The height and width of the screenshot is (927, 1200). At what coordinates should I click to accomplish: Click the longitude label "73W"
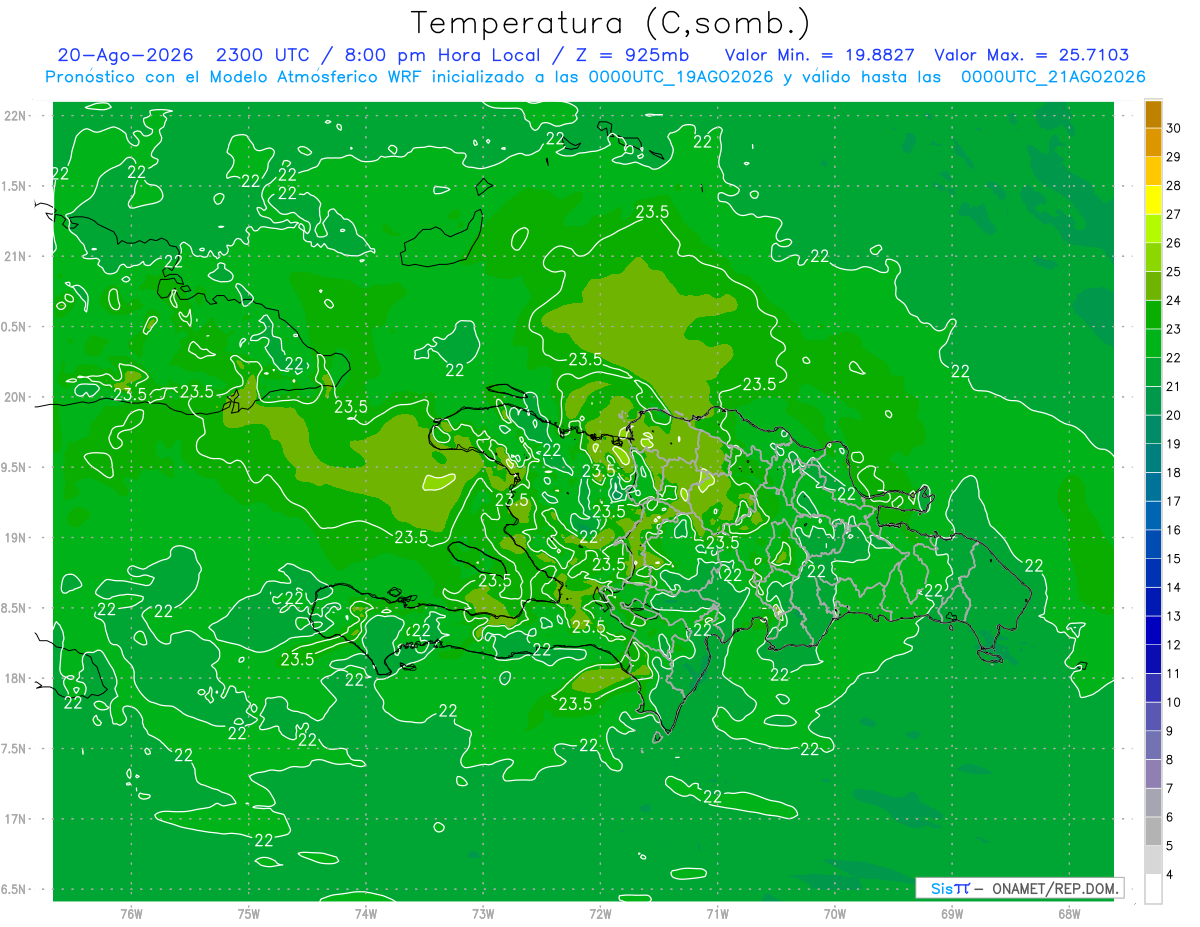[x=483, y=913]
